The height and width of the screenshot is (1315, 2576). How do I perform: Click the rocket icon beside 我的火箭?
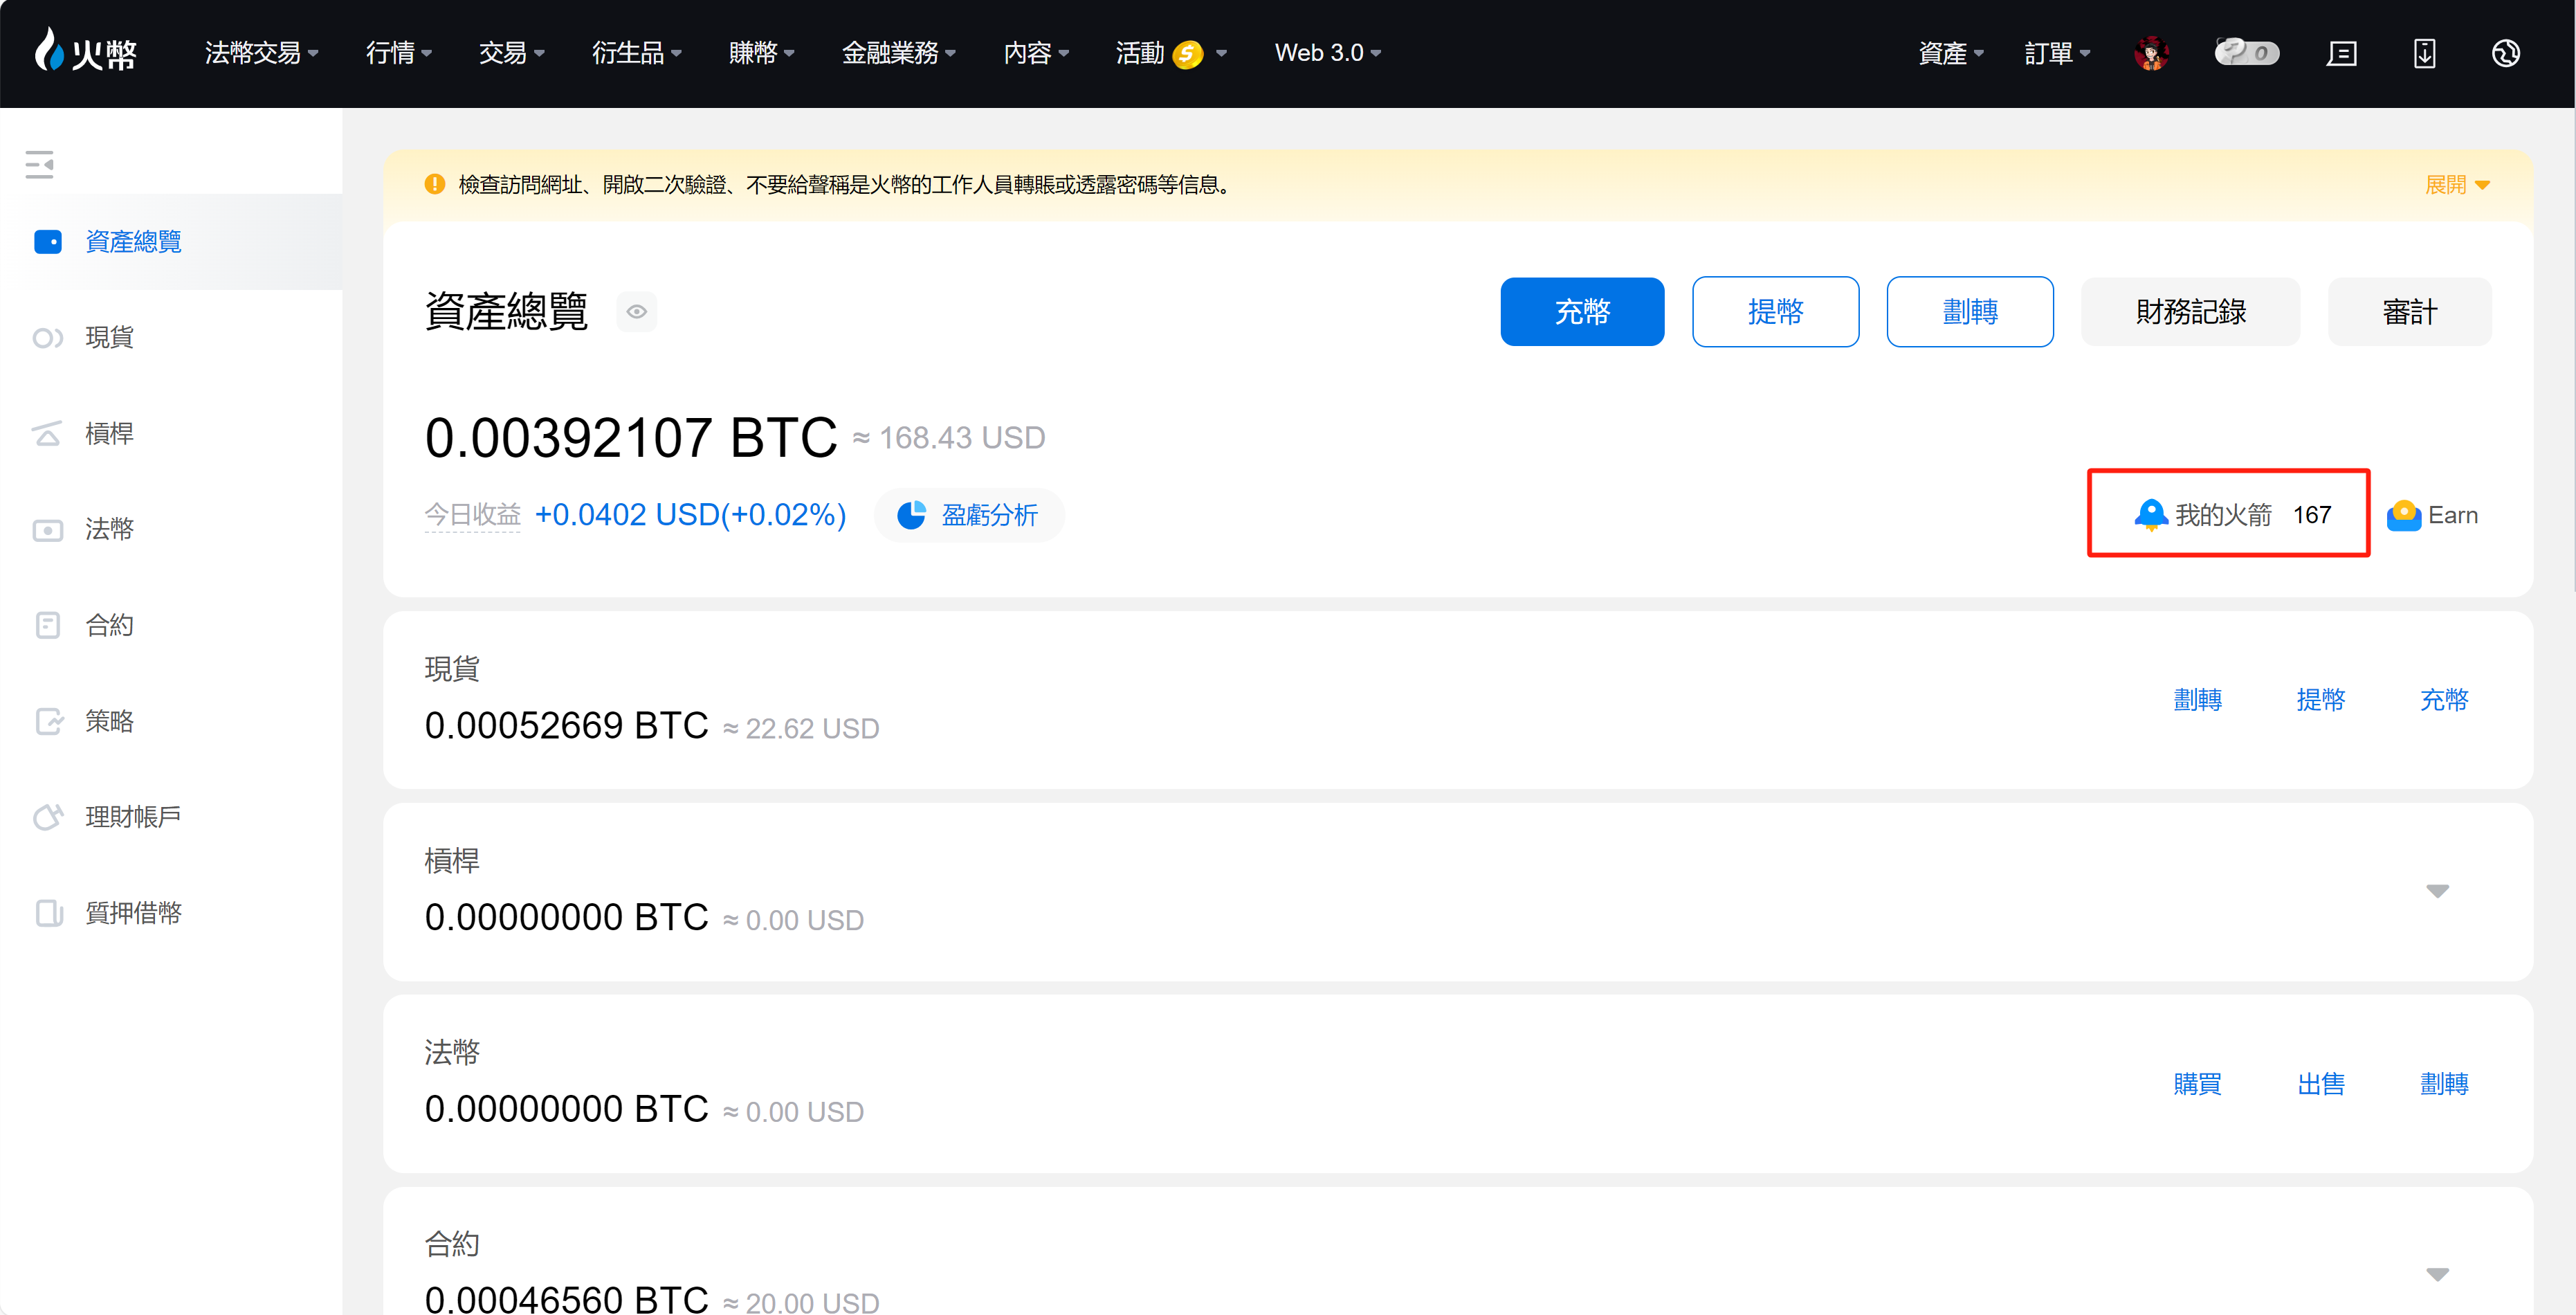2151,514
